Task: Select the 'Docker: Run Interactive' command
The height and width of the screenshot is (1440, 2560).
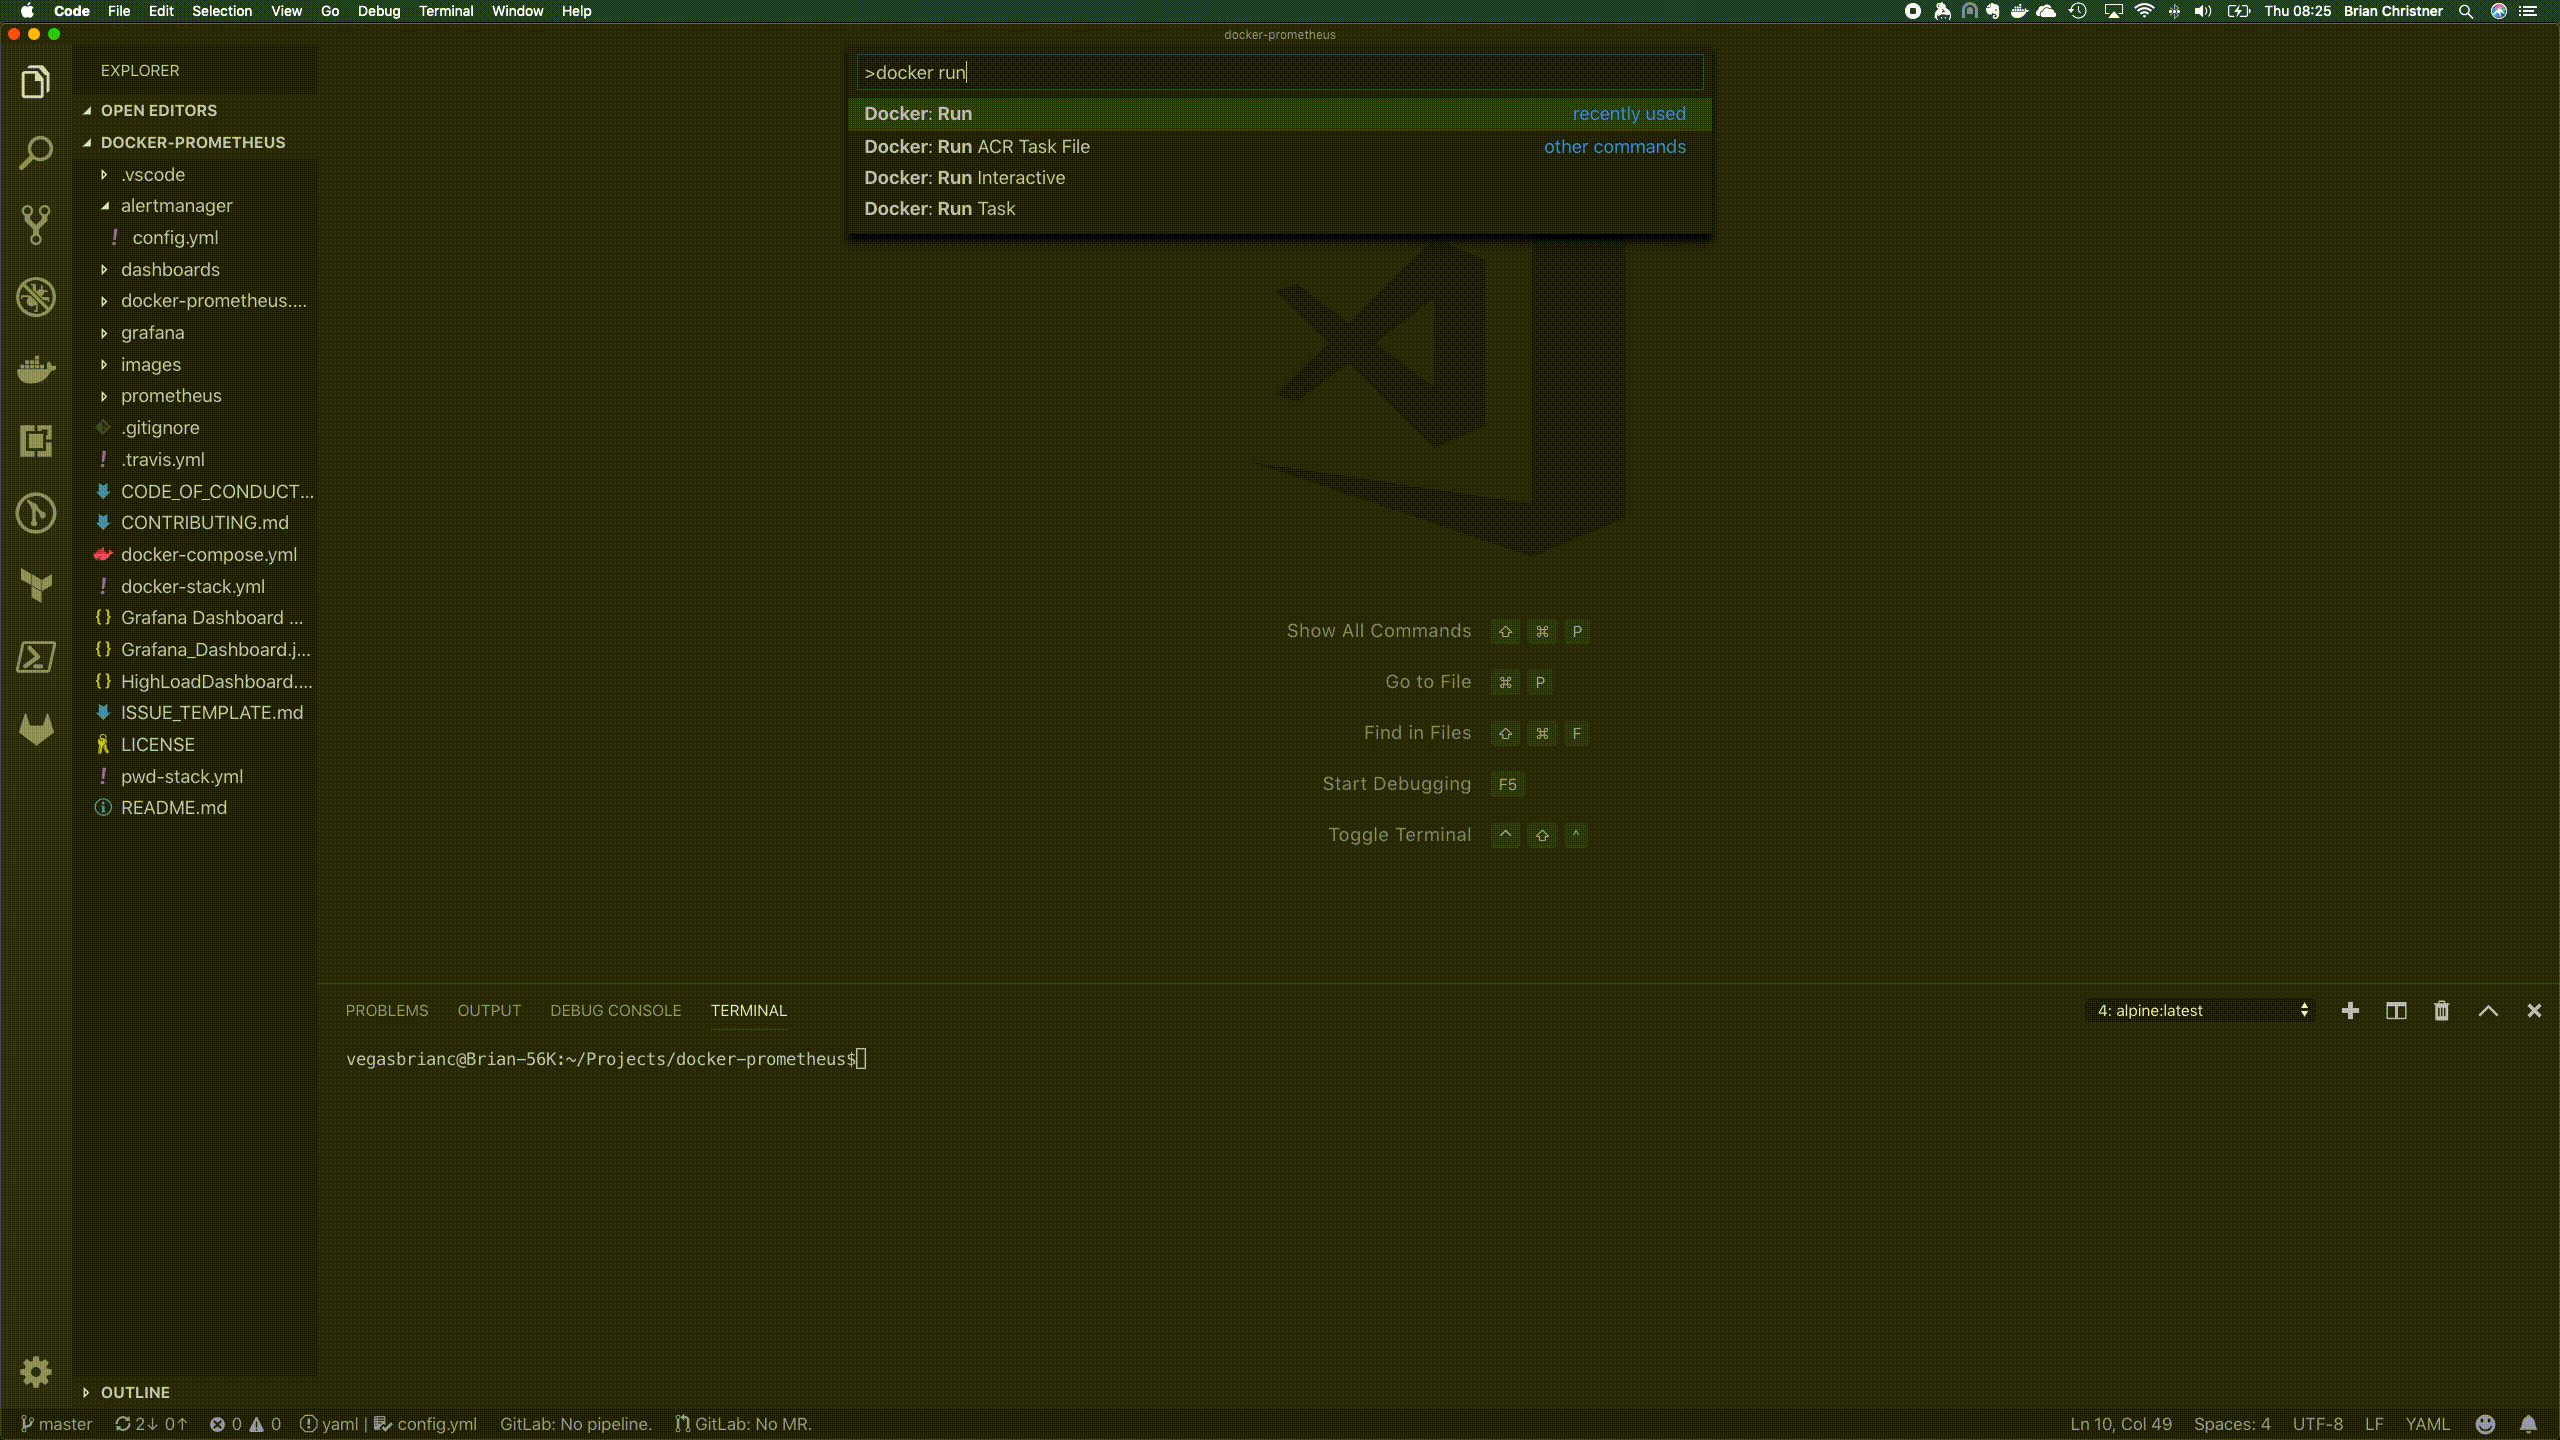Action: [x=964, y=178]
